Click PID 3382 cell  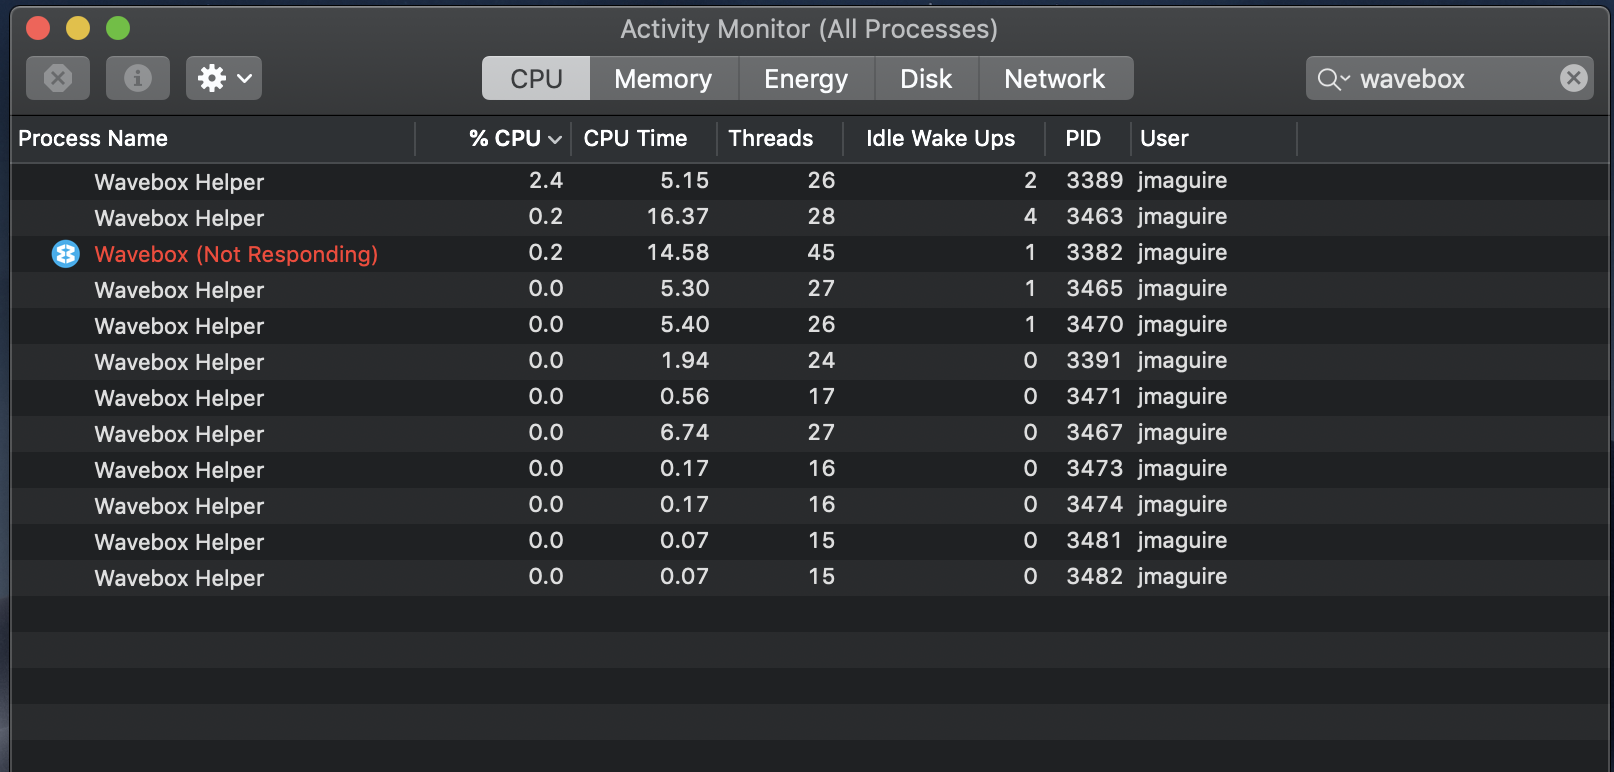[x=1094, y=253]
